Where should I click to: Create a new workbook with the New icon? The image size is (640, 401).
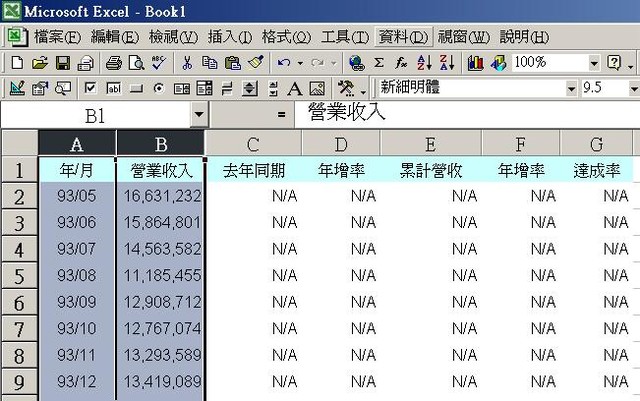point(17,63)
